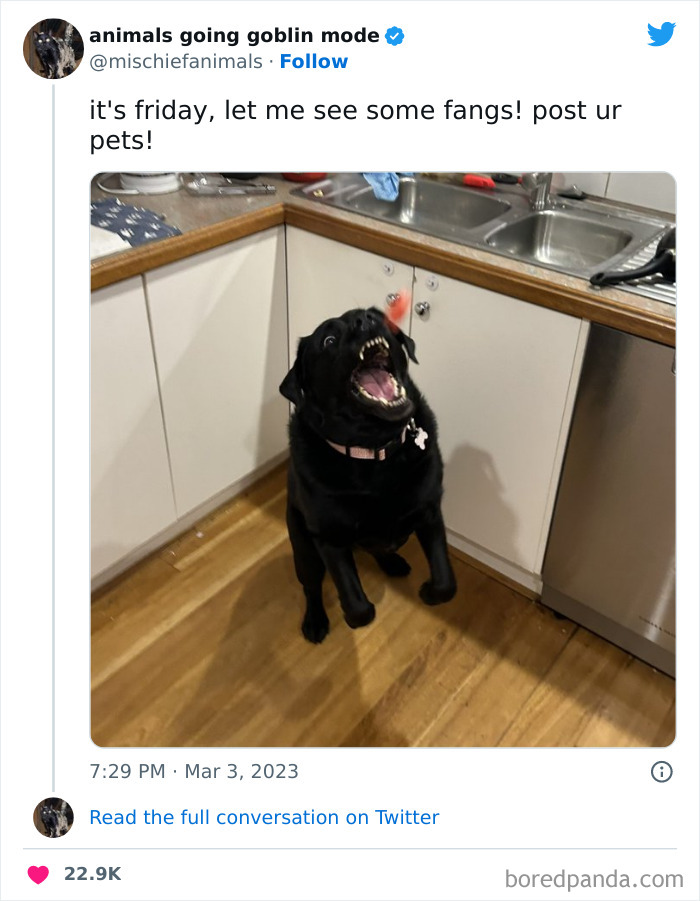Open the animals going goblin mode profile name
Viewport: 700px width, 901px height.
pyautogui.click(x=234, y=36)
